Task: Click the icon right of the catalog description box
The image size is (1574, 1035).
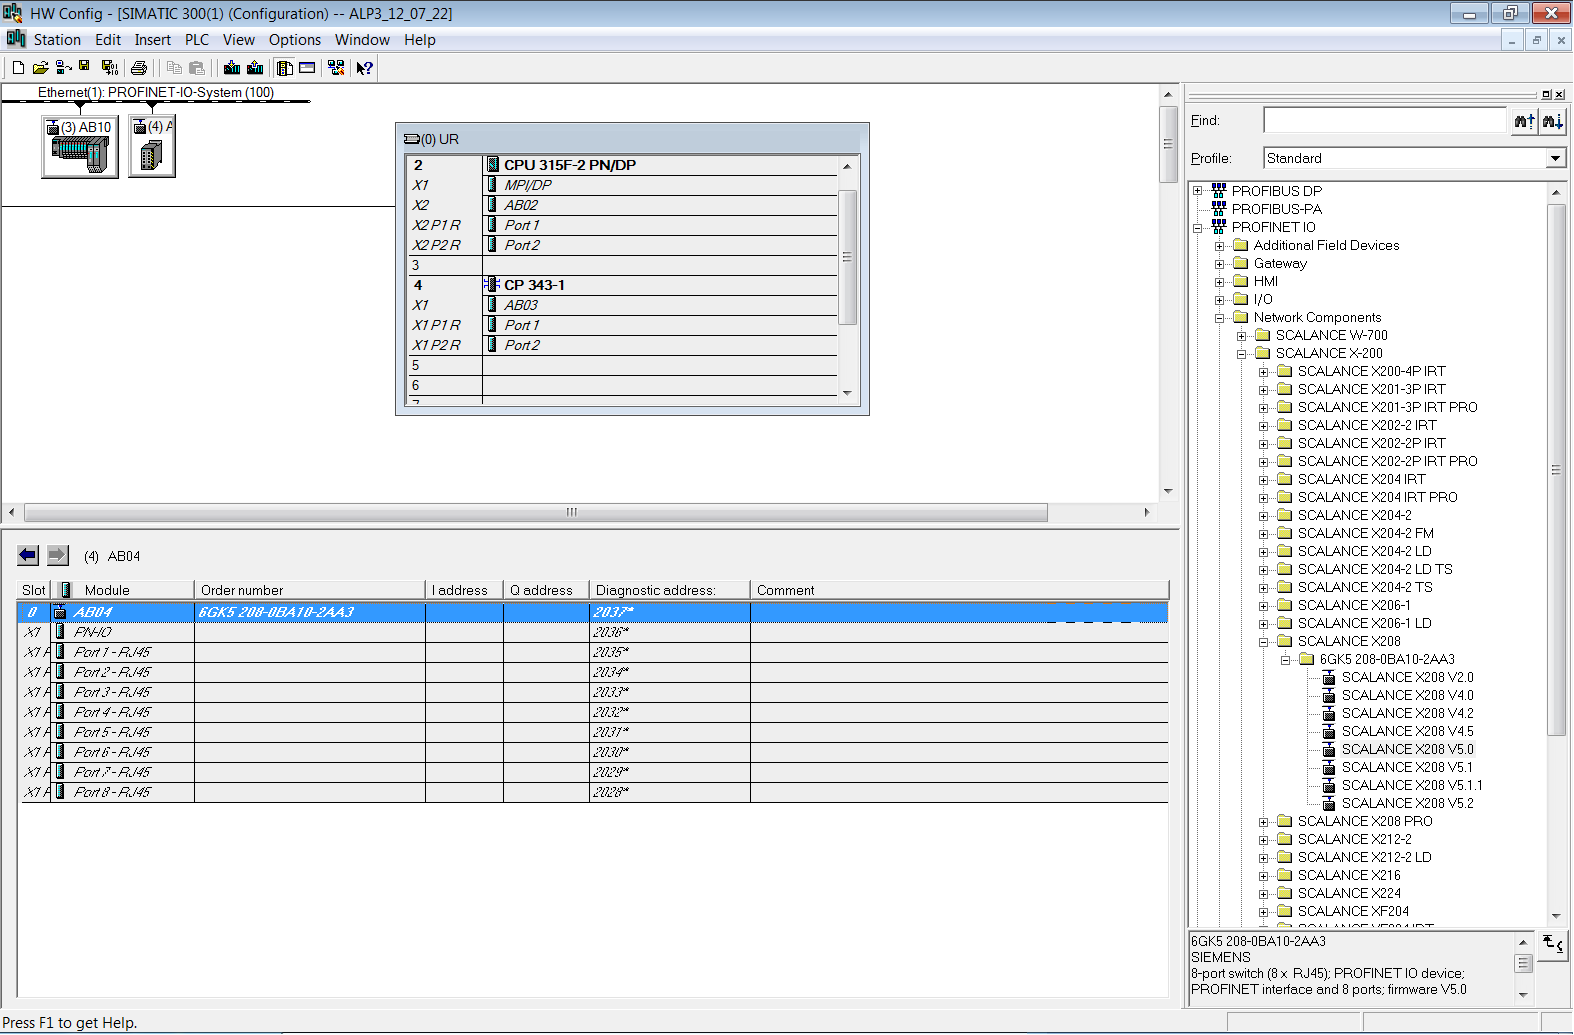Action: (x=1553, y=945)
